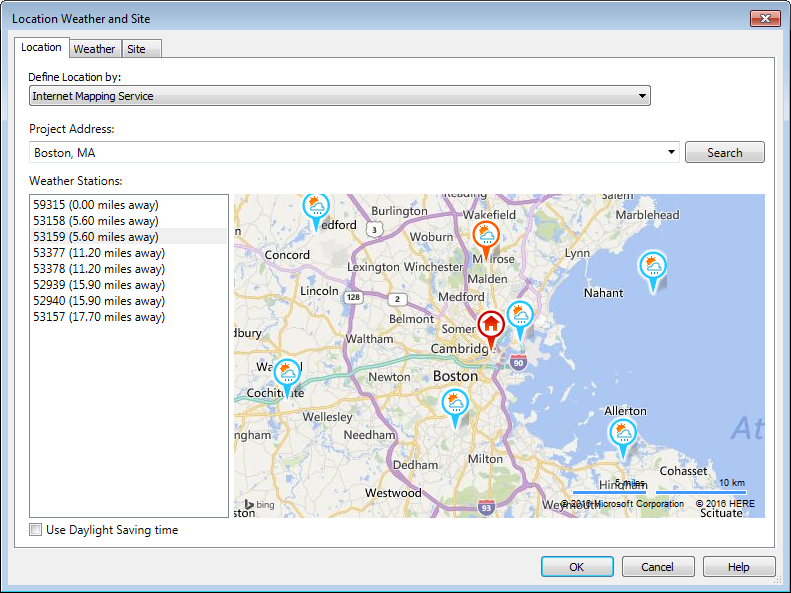This screenshot has width=791, height=593.
Task: Click the Milton label on the map
Action: [485, 459]
